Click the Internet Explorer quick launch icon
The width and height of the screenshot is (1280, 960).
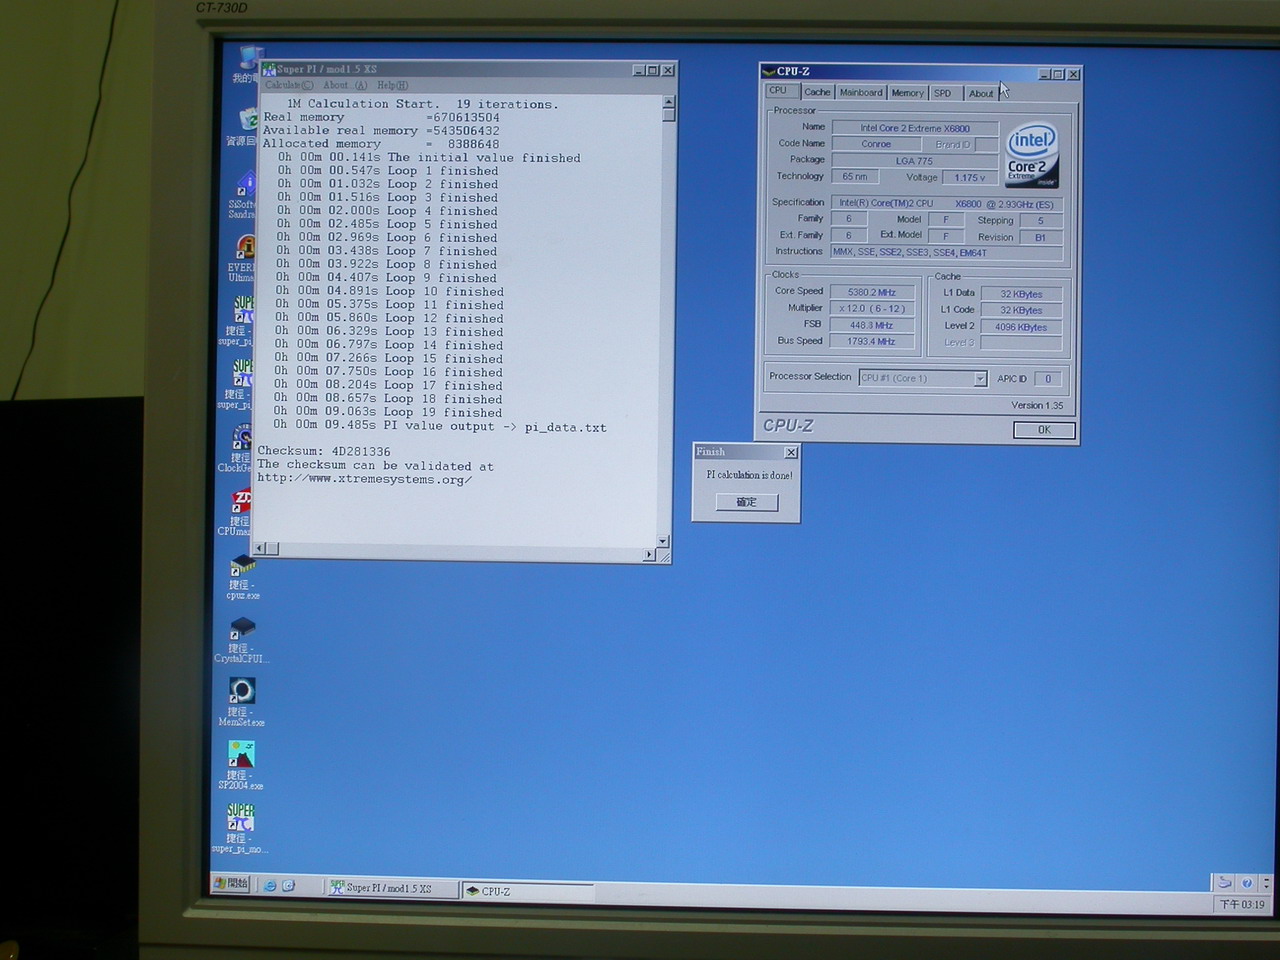tap(270, 885)
